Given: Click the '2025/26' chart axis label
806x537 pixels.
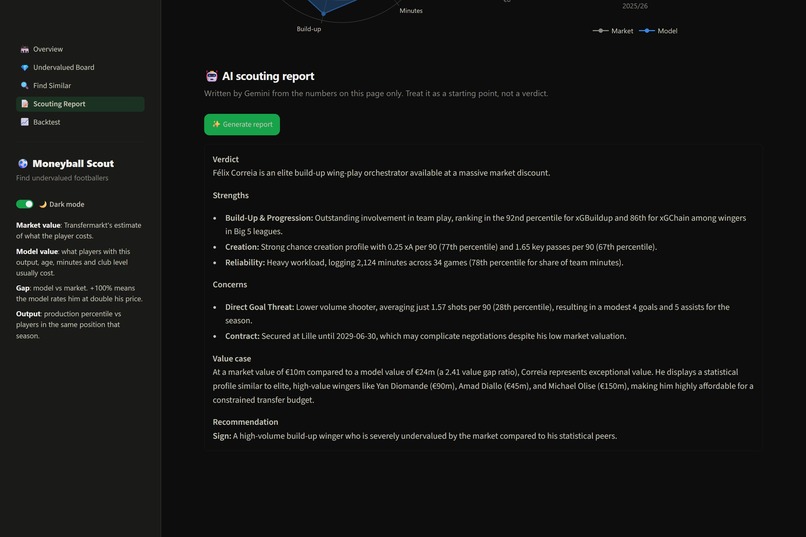Looking at the screenshot, I should pyautogui.click(x=635, y=6).
